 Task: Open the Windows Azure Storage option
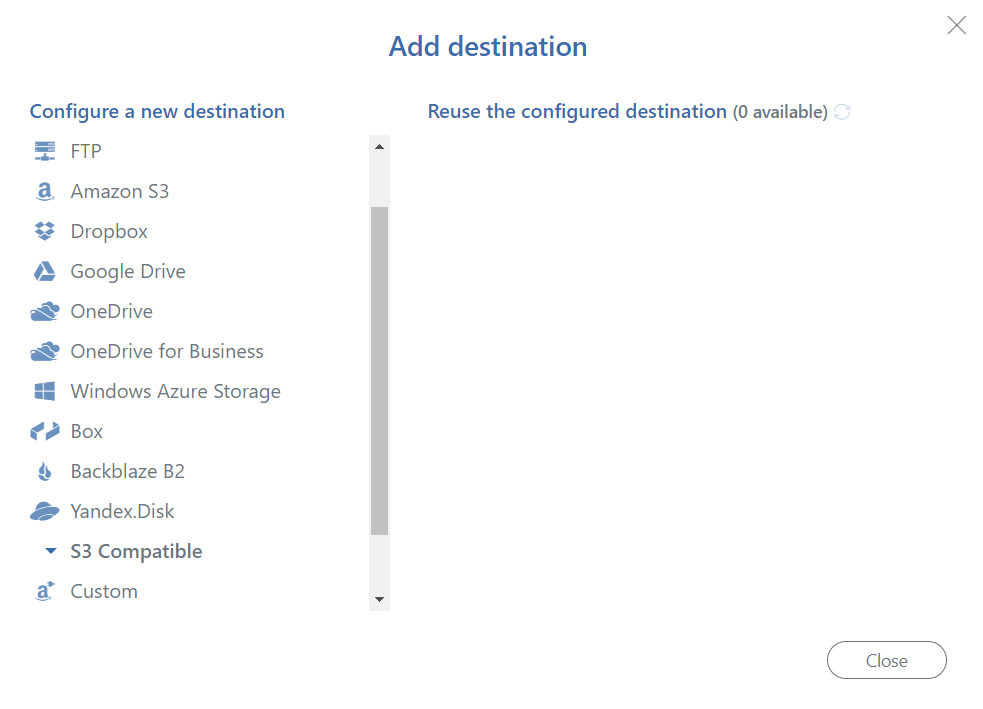tap(175, 391)
